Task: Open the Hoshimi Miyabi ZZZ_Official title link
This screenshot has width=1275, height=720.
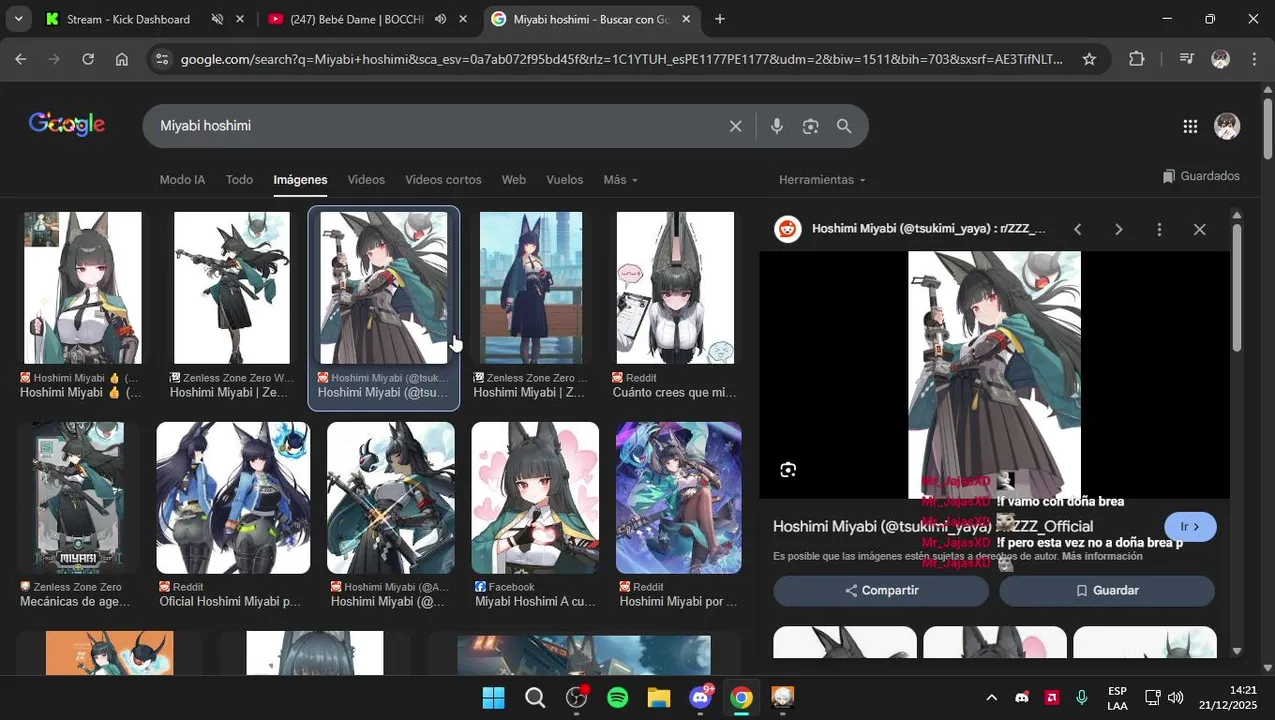Action: click(x=933, y=526)
